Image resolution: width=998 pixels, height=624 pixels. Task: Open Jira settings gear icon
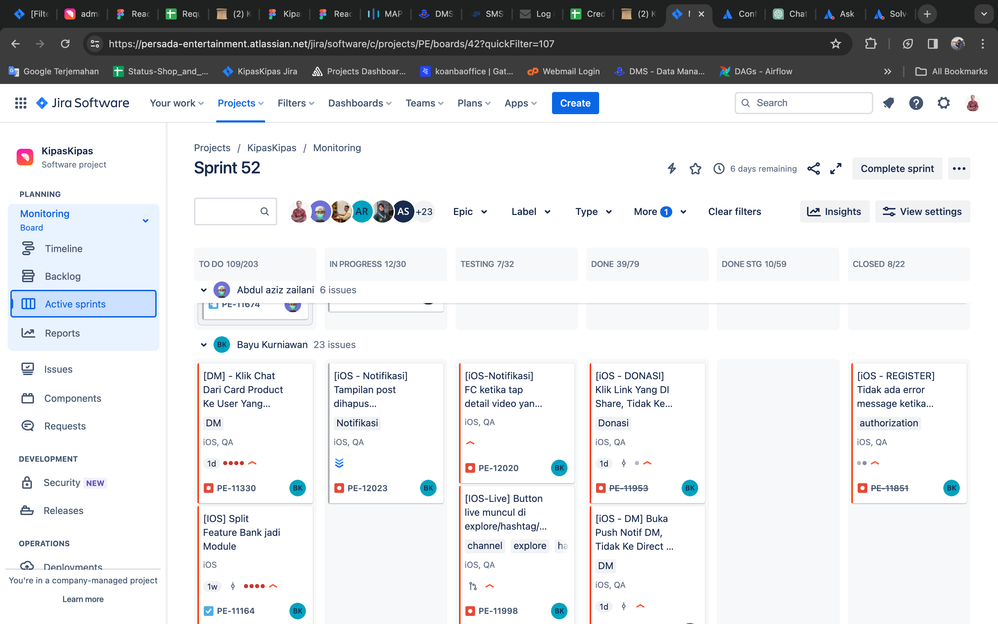tap(944, 103)
